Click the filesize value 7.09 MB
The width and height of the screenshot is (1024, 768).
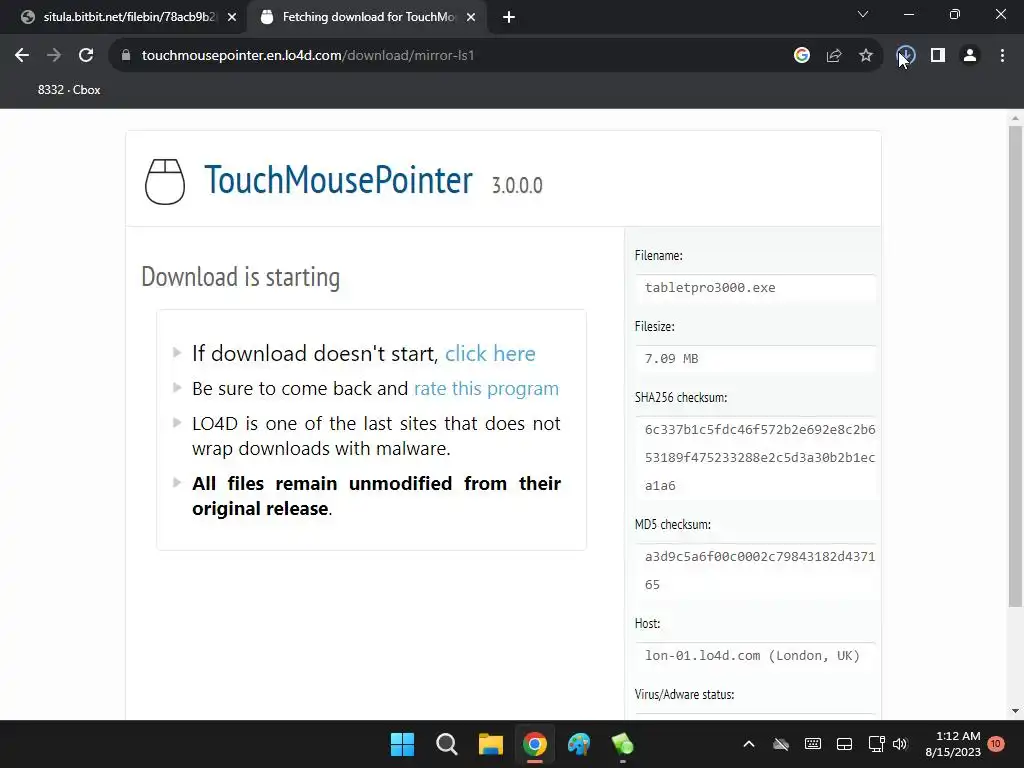coord(671,359)
